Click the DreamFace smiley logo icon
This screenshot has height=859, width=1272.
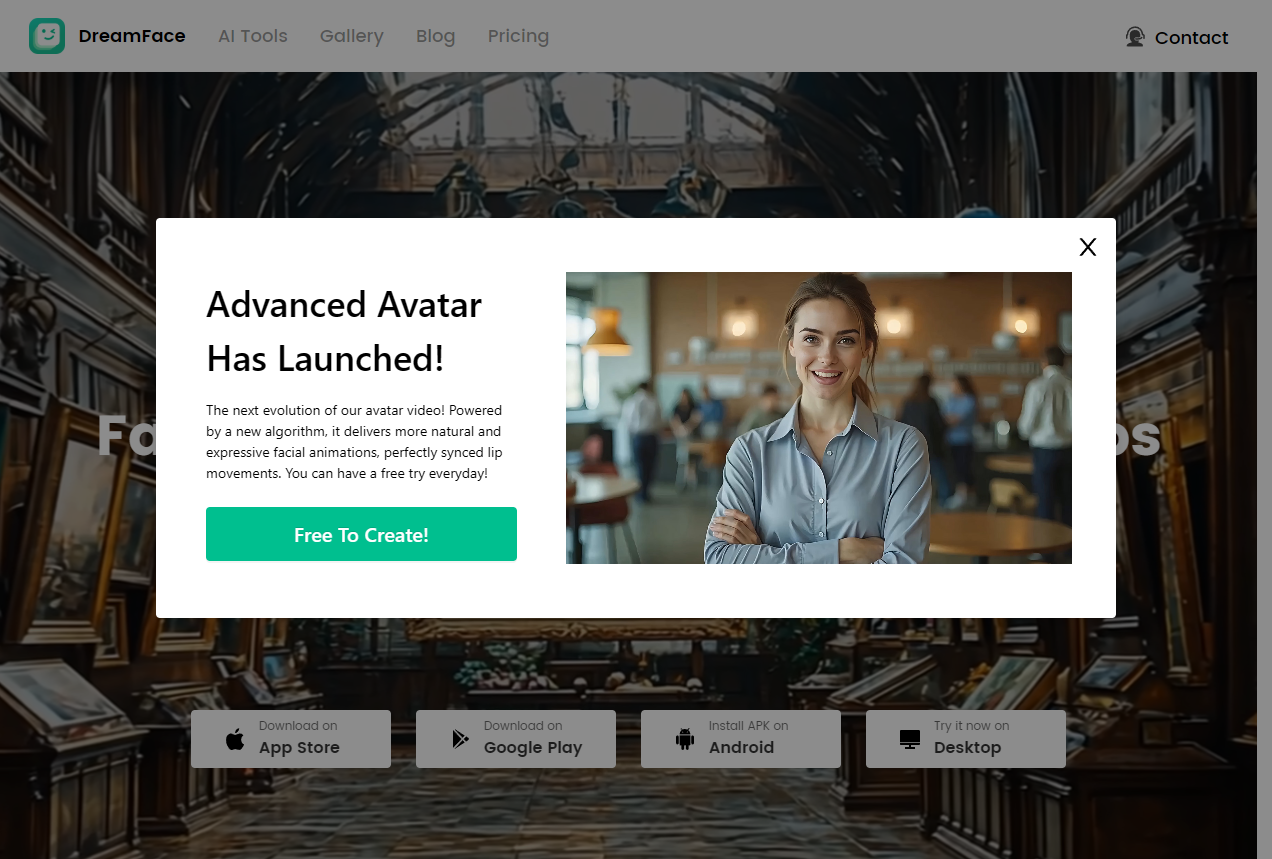pos(47,36)
